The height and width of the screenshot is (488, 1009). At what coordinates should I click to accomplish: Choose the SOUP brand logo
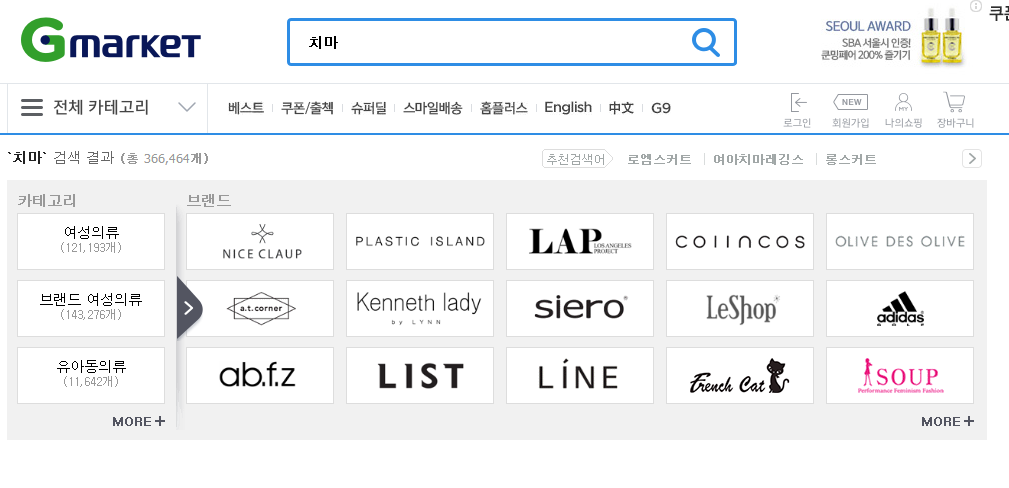(899, 375)
